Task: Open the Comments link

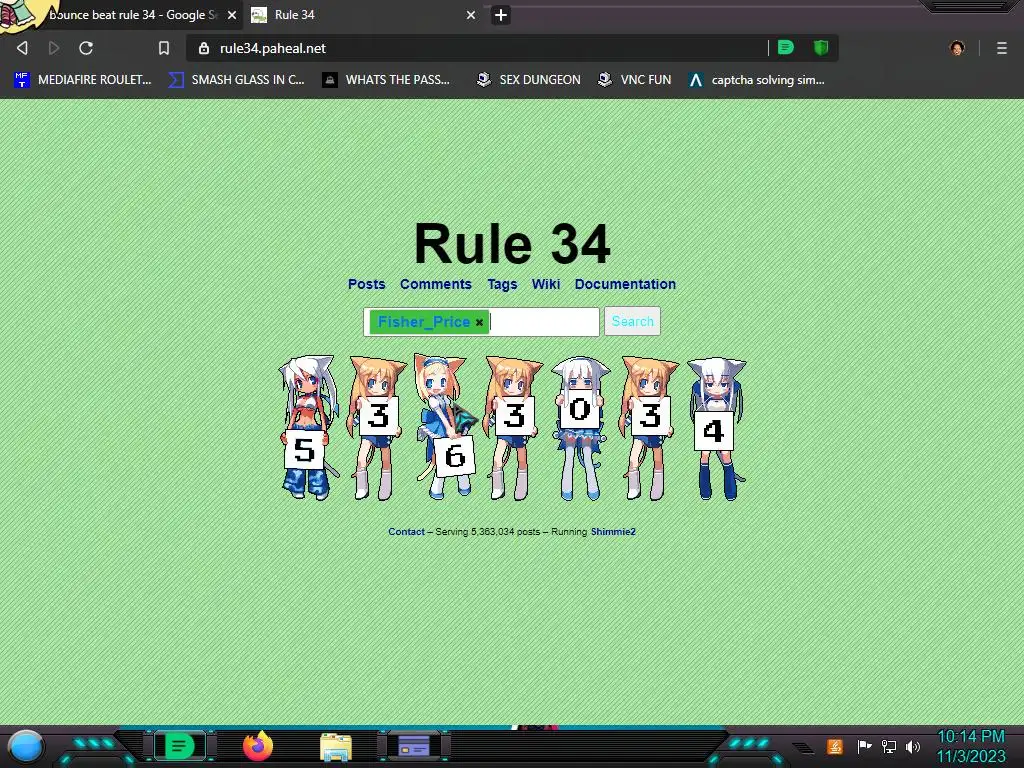Action: [x=436, y=284]
